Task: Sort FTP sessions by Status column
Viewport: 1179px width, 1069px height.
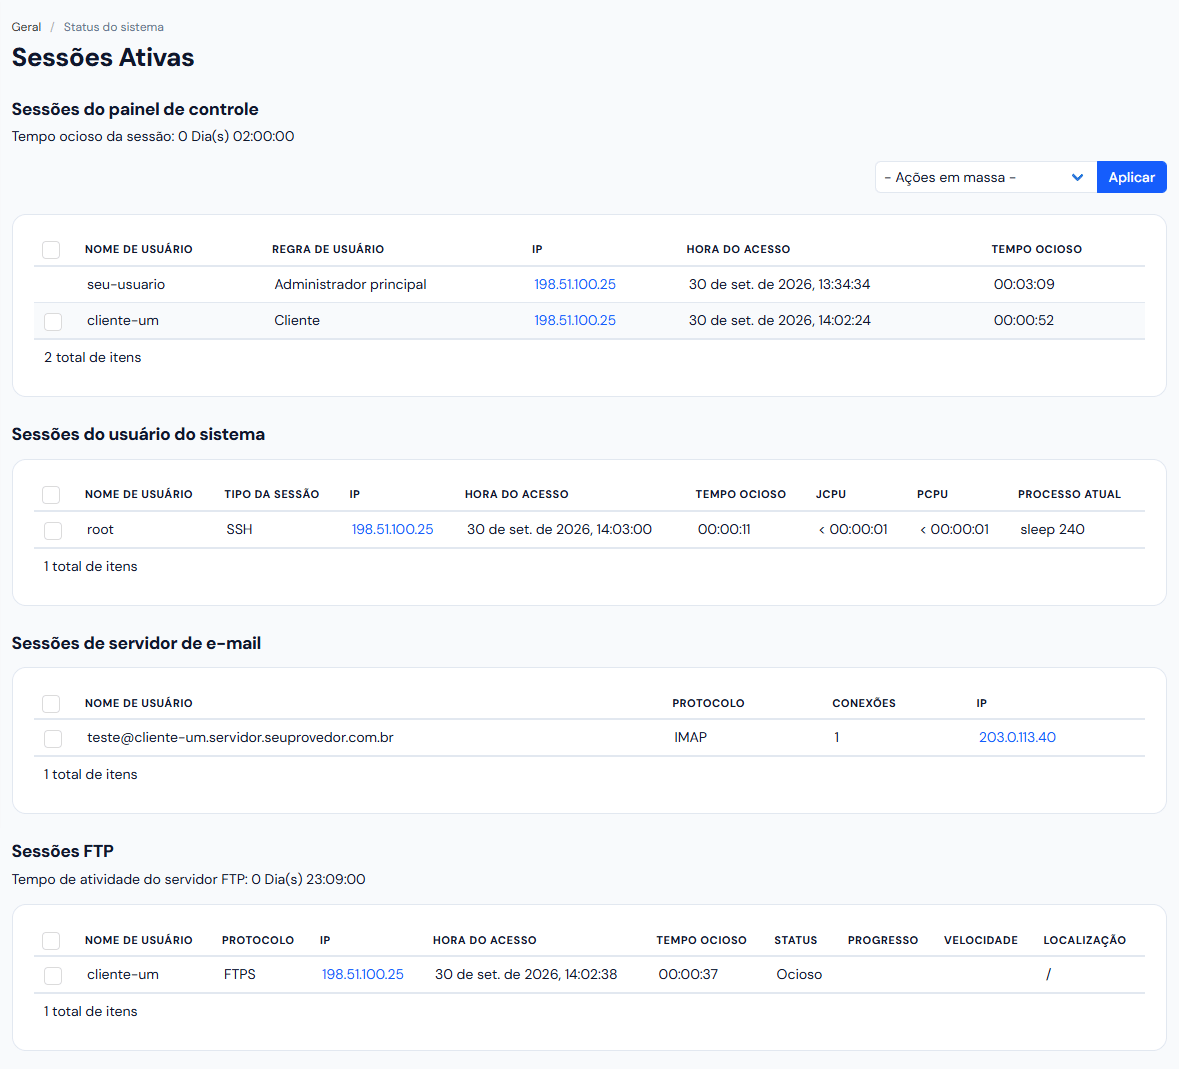Action: [x=795, y=940]
